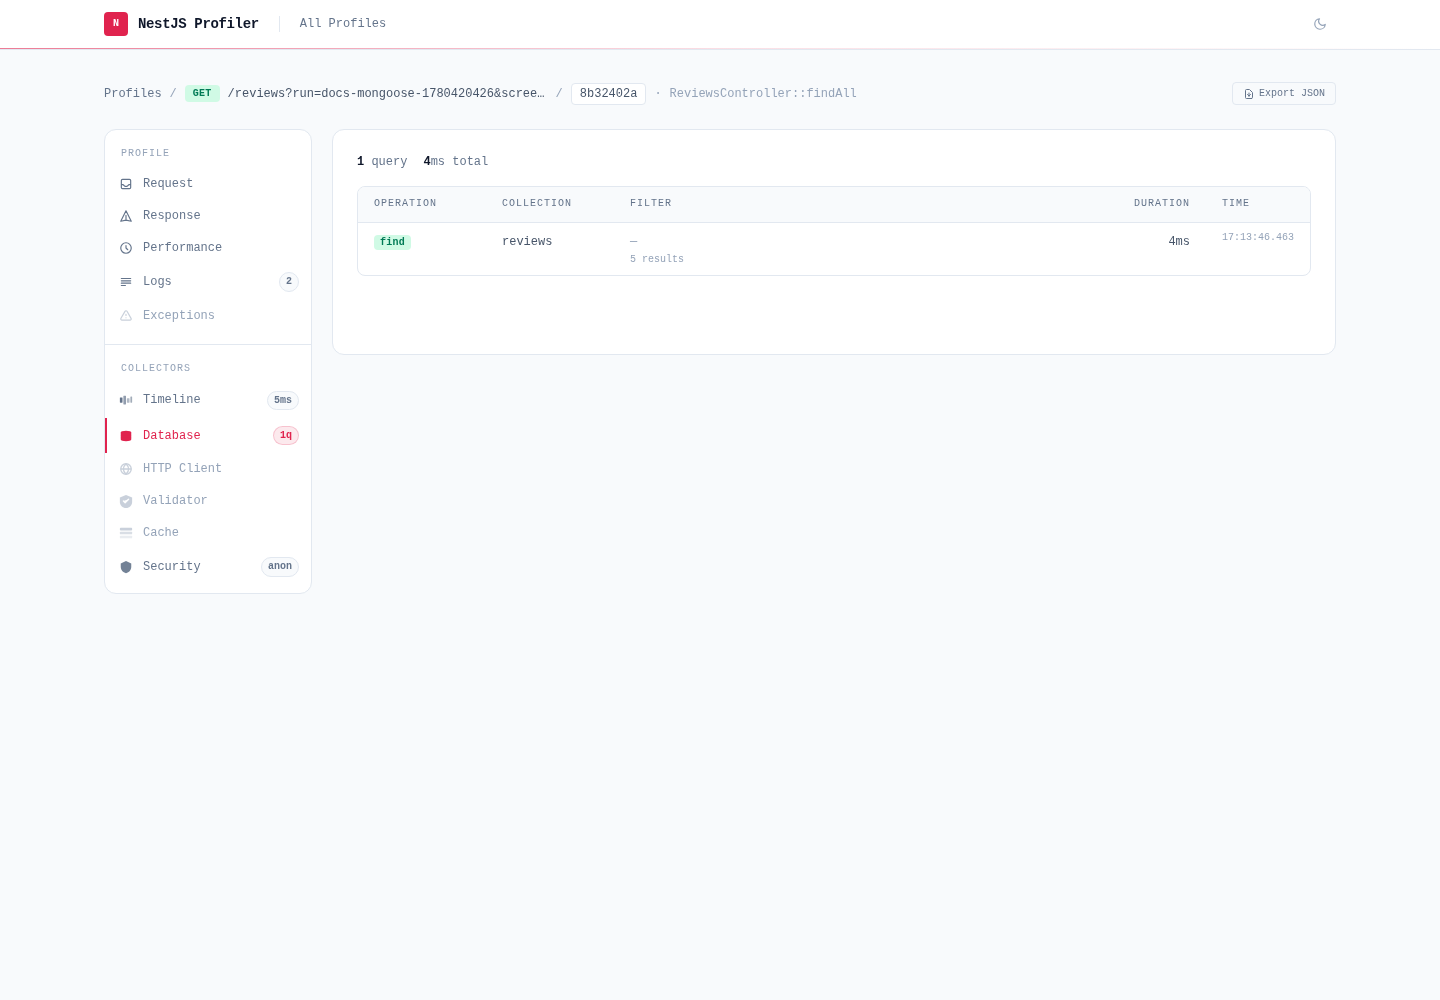Click the NestJS Profiler red logo icon

point(116,24)
